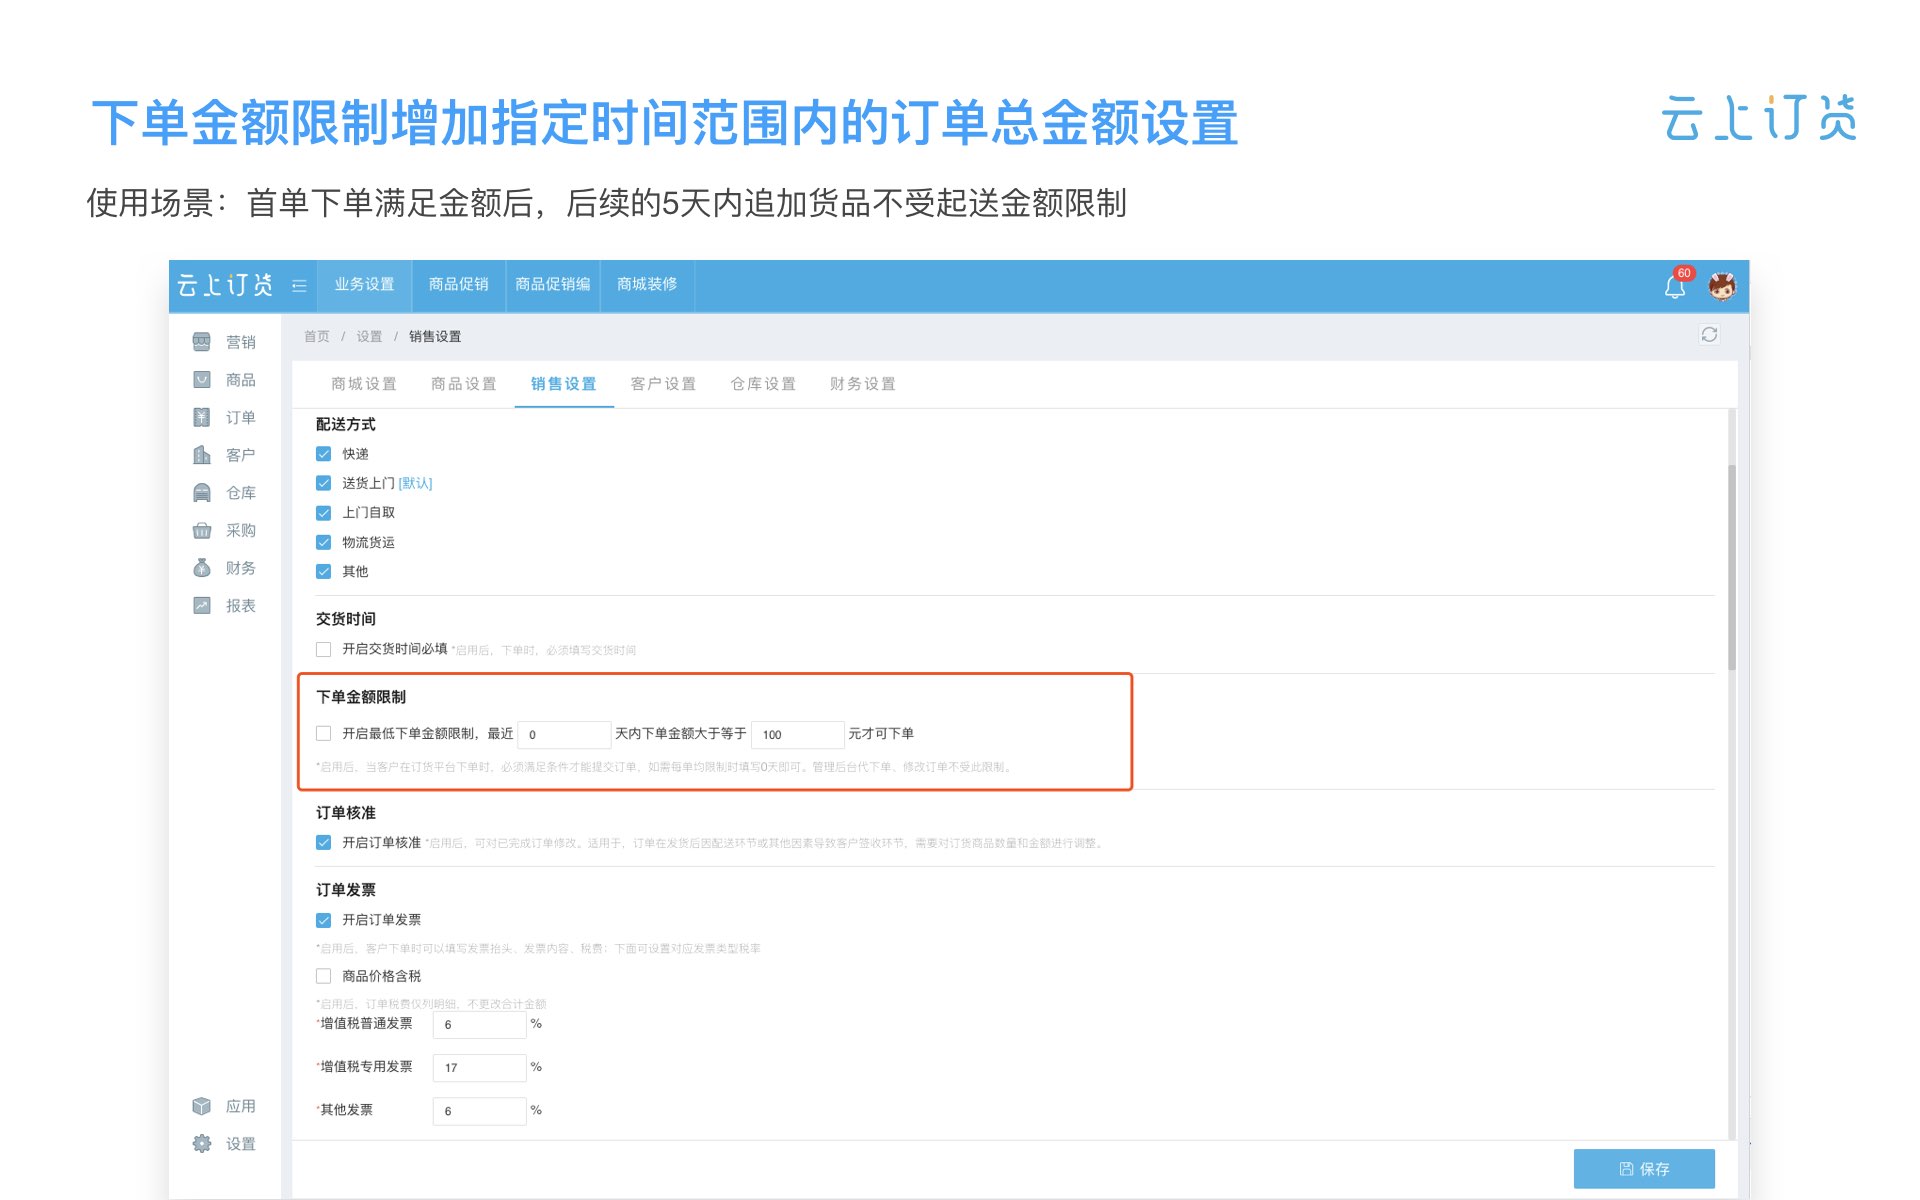1920x1200 pixels.
Task: Open the 报表 sidebar icon
Action: pos(202,606)
